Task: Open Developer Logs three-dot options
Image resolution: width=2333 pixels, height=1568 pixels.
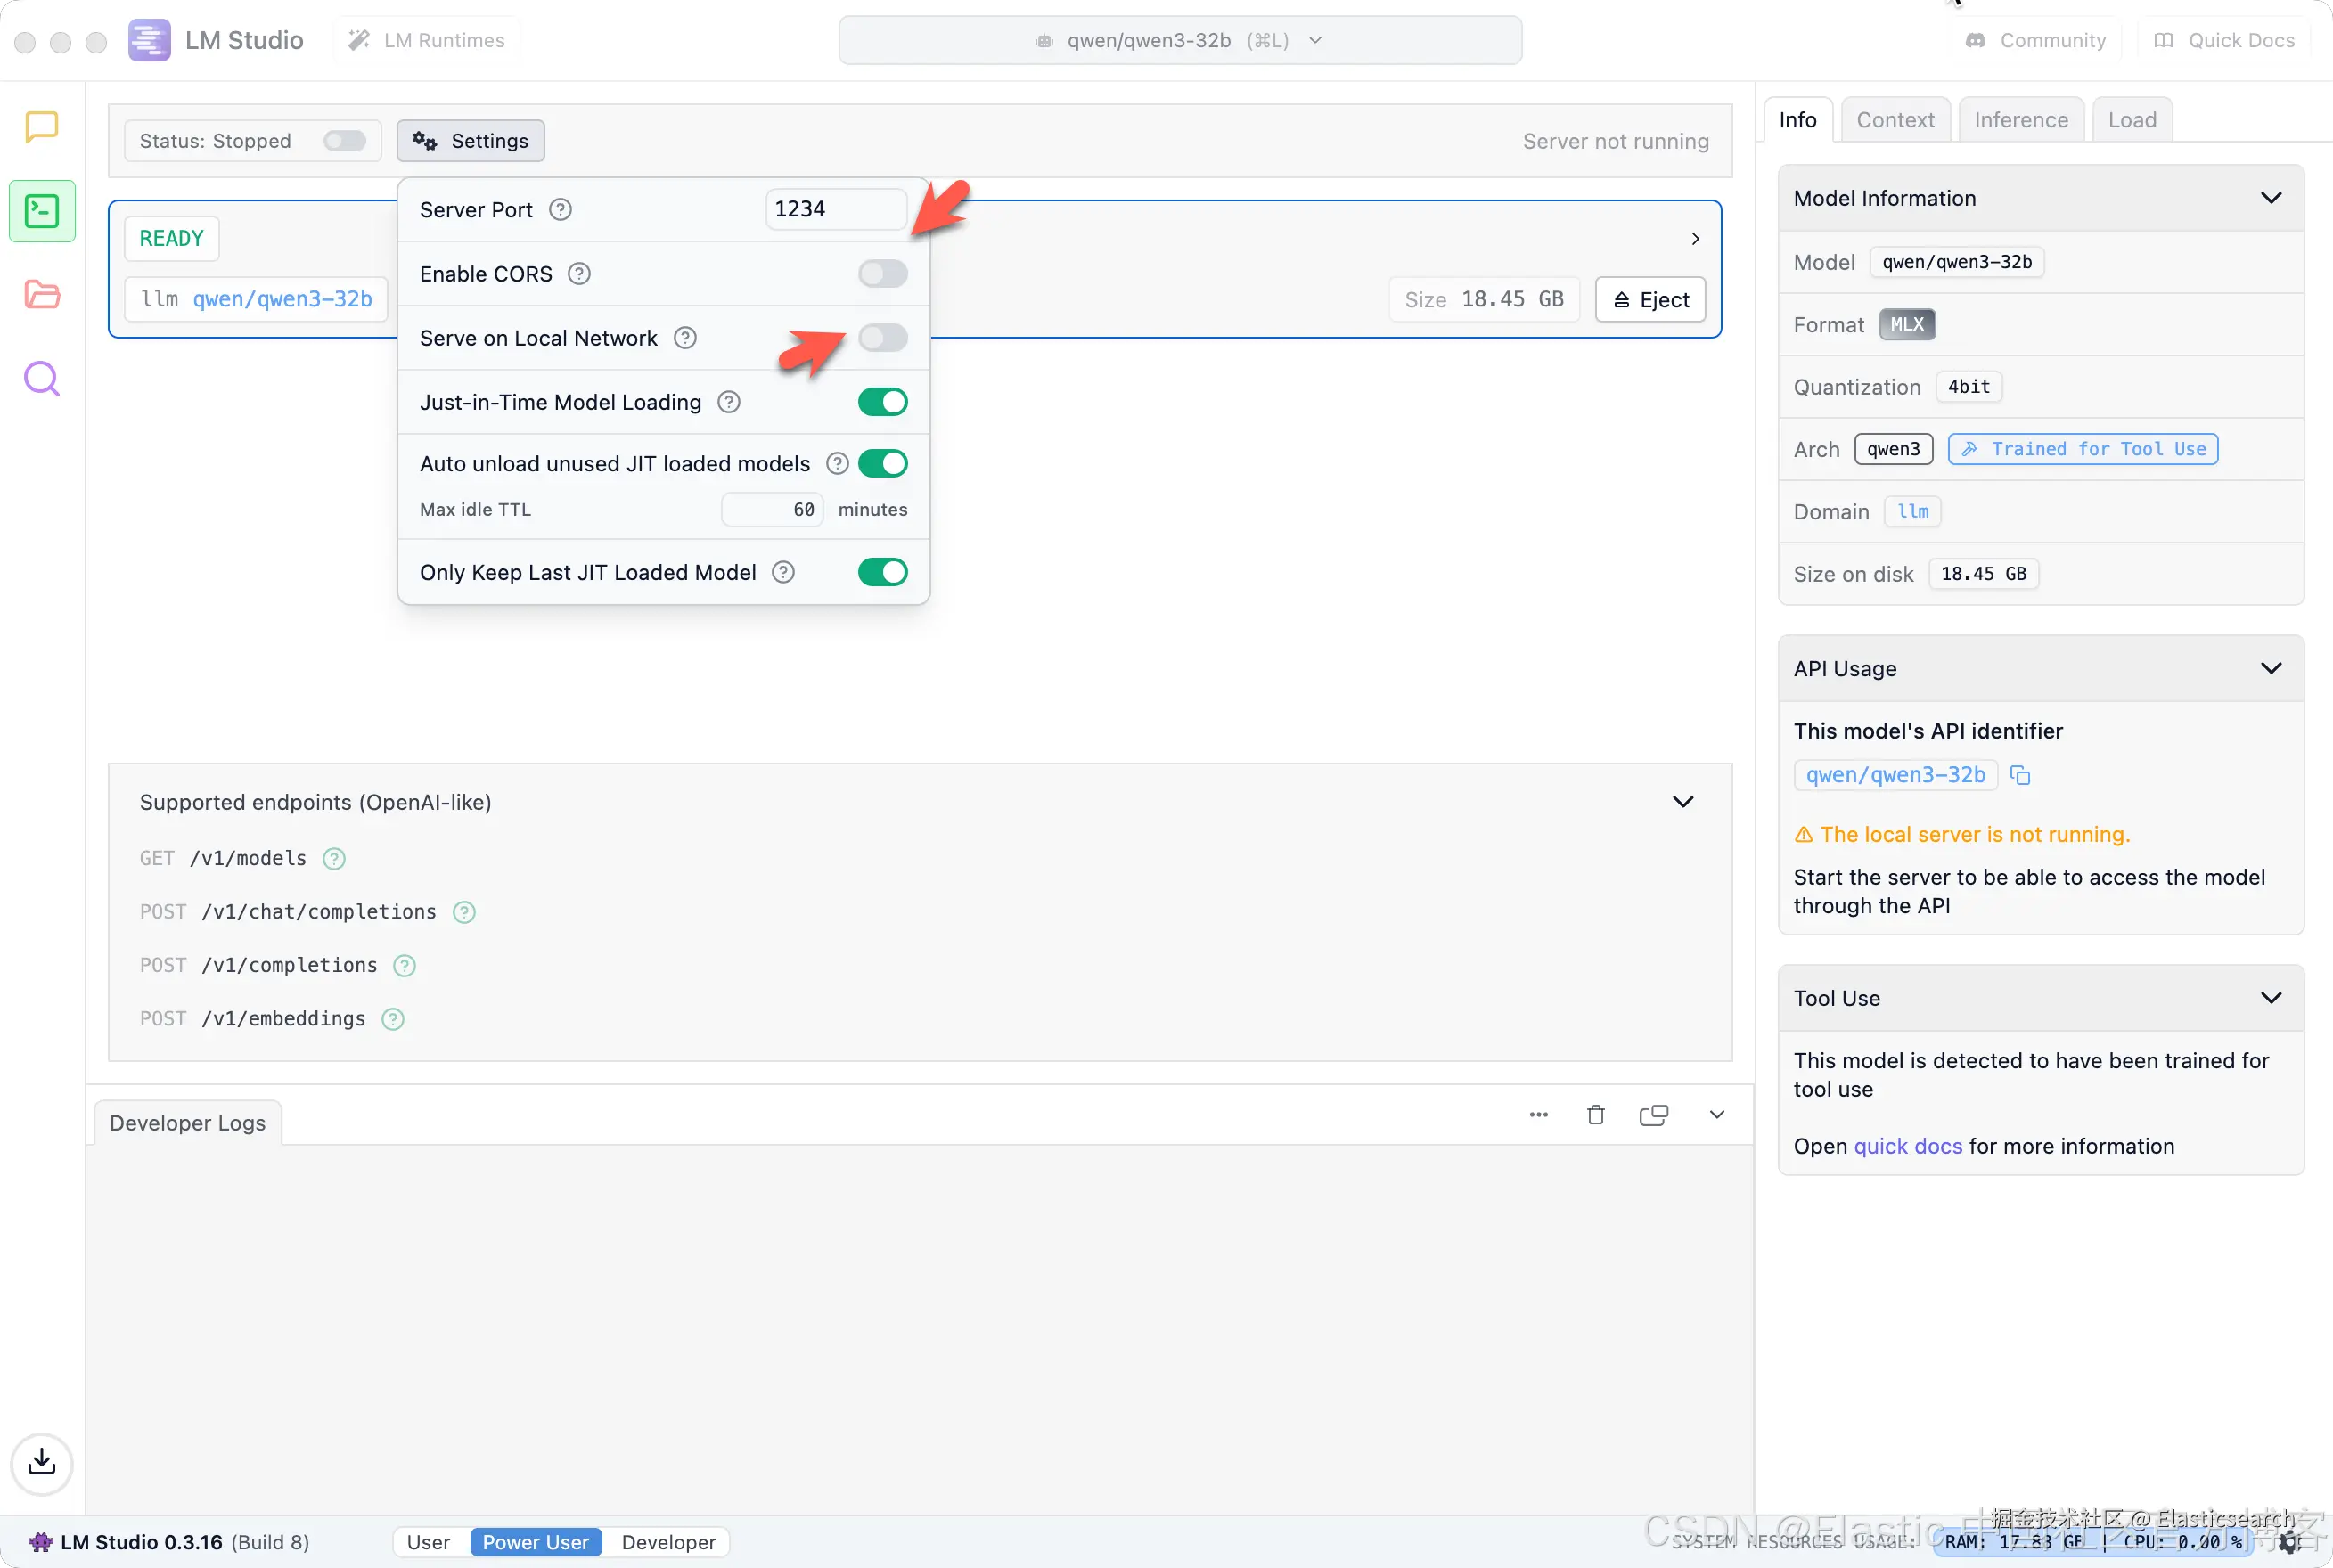Action: pyautogui.click(x=1538, y=1115)
